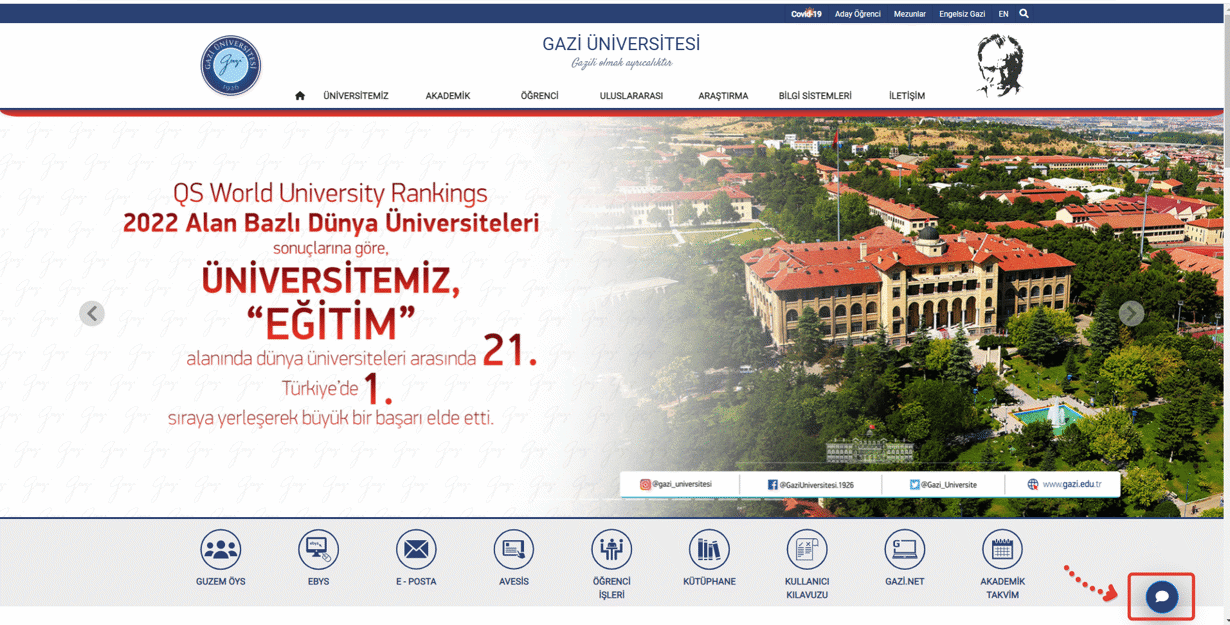Click Instagram @gazi_universitesi icon
1230x625 pixels.
[x=646, y=484]
